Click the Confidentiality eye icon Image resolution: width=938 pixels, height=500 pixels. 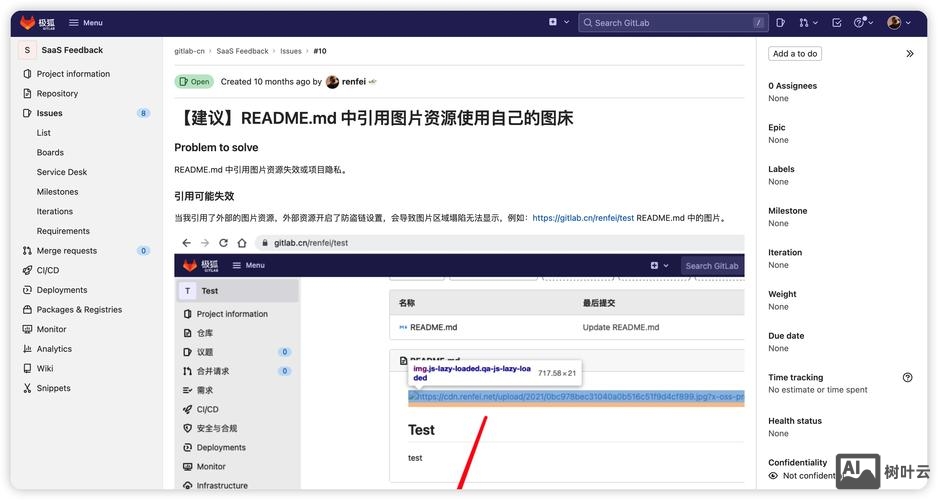[x=773, y=475]
